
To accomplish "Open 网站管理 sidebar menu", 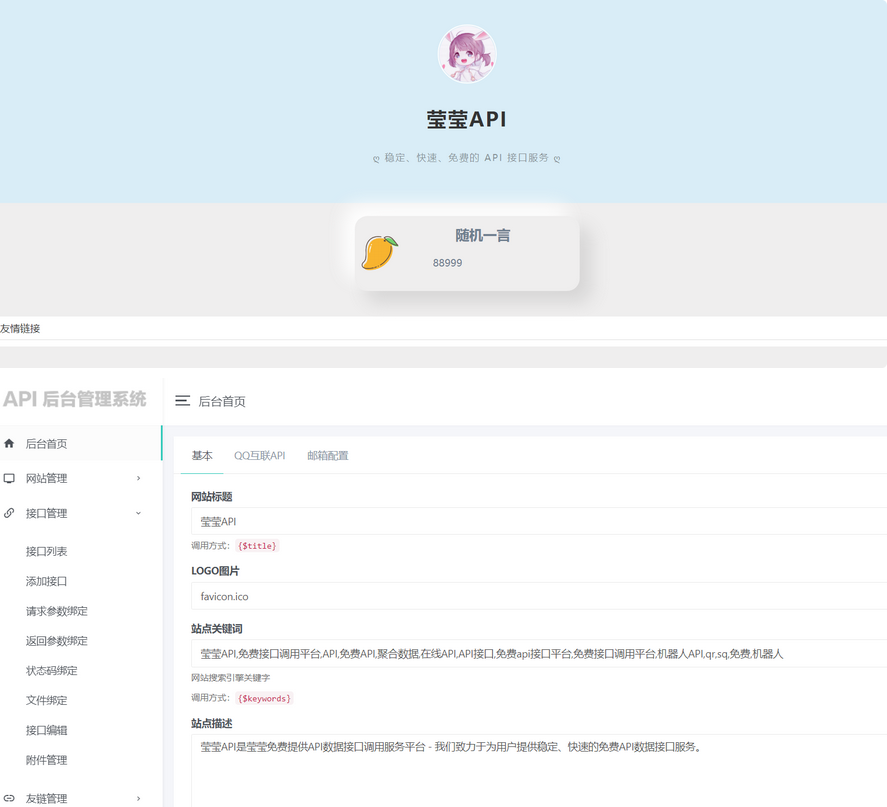I will tap(46, 478).
